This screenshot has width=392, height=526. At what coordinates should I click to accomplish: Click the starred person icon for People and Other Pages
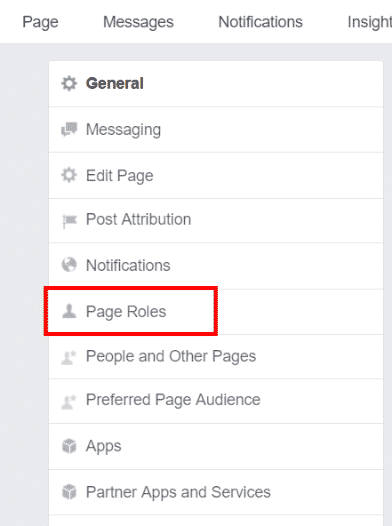69,357
